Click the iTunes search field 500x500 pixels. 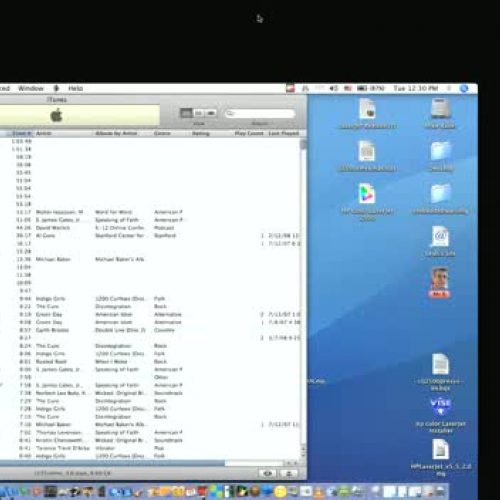[x=260, y=114]
